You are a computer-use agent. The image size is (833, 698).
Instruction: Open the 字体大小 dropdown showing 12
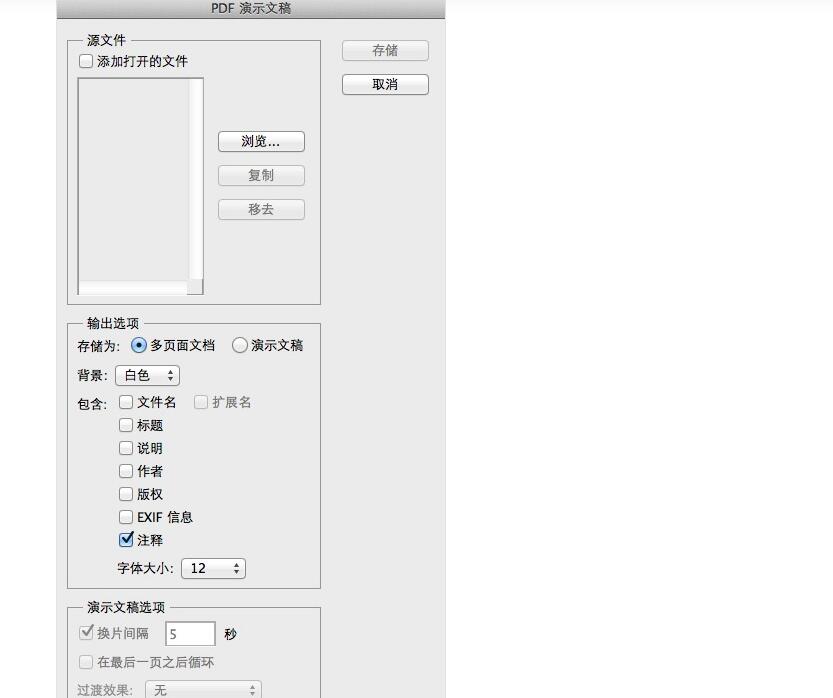click(x=213, y=568)
